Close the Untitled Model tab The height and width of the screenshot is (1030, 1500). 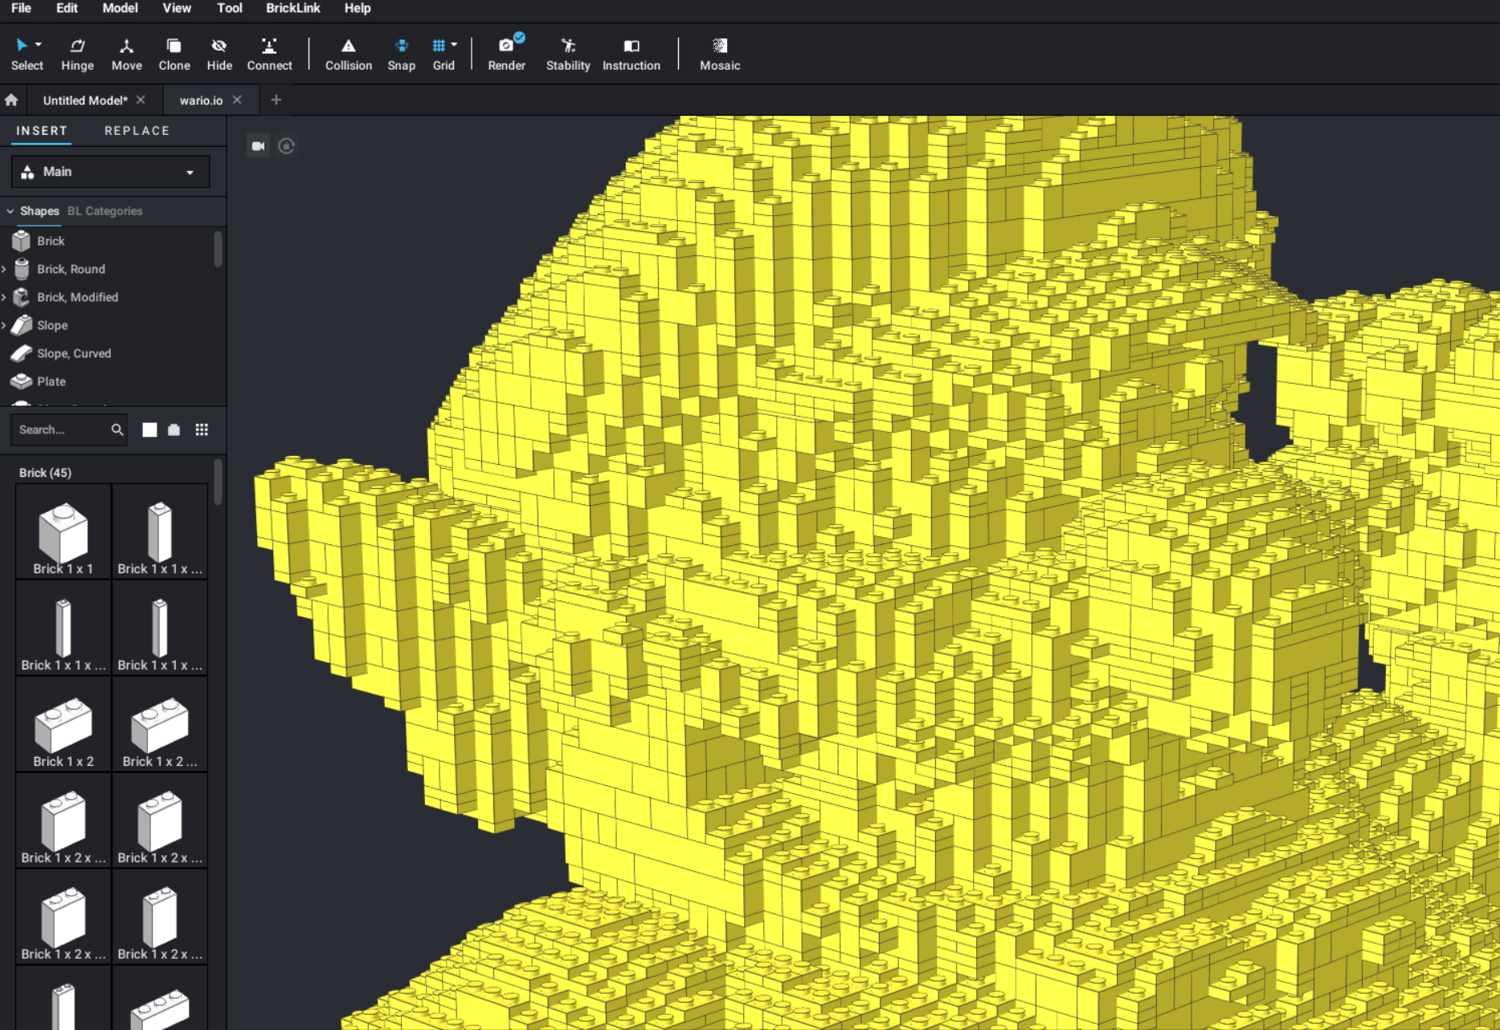[x=141, y=100]
